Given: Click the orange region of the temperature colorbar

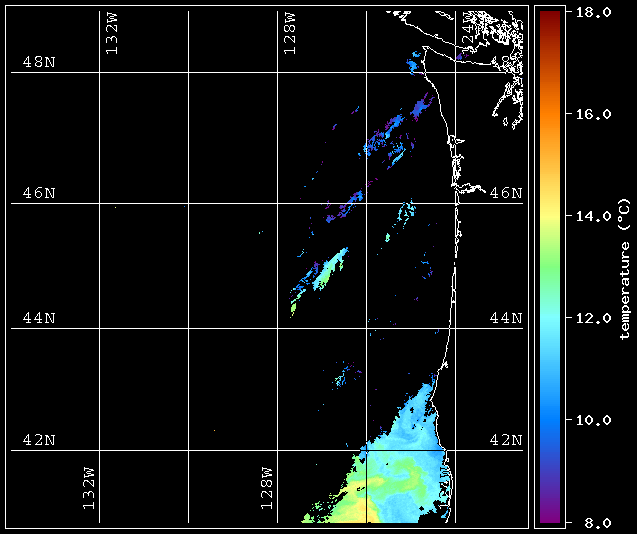Looking at the screenshot, I should [x=550, y=122].
